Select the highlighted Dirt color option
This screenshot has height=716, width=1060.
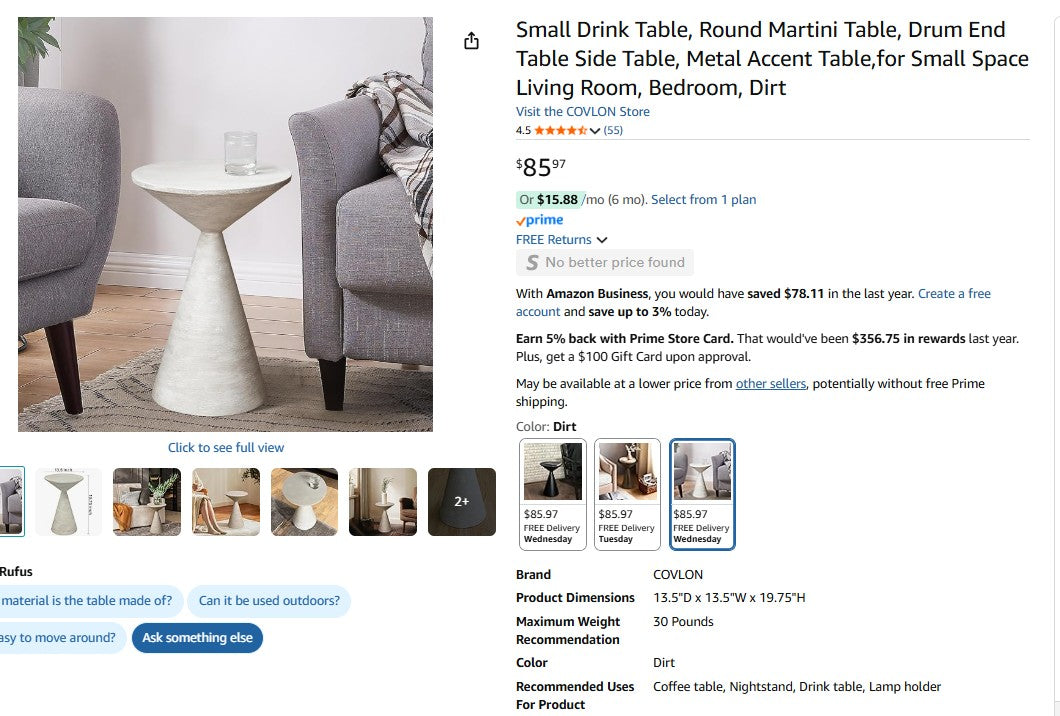pos(702,494)
